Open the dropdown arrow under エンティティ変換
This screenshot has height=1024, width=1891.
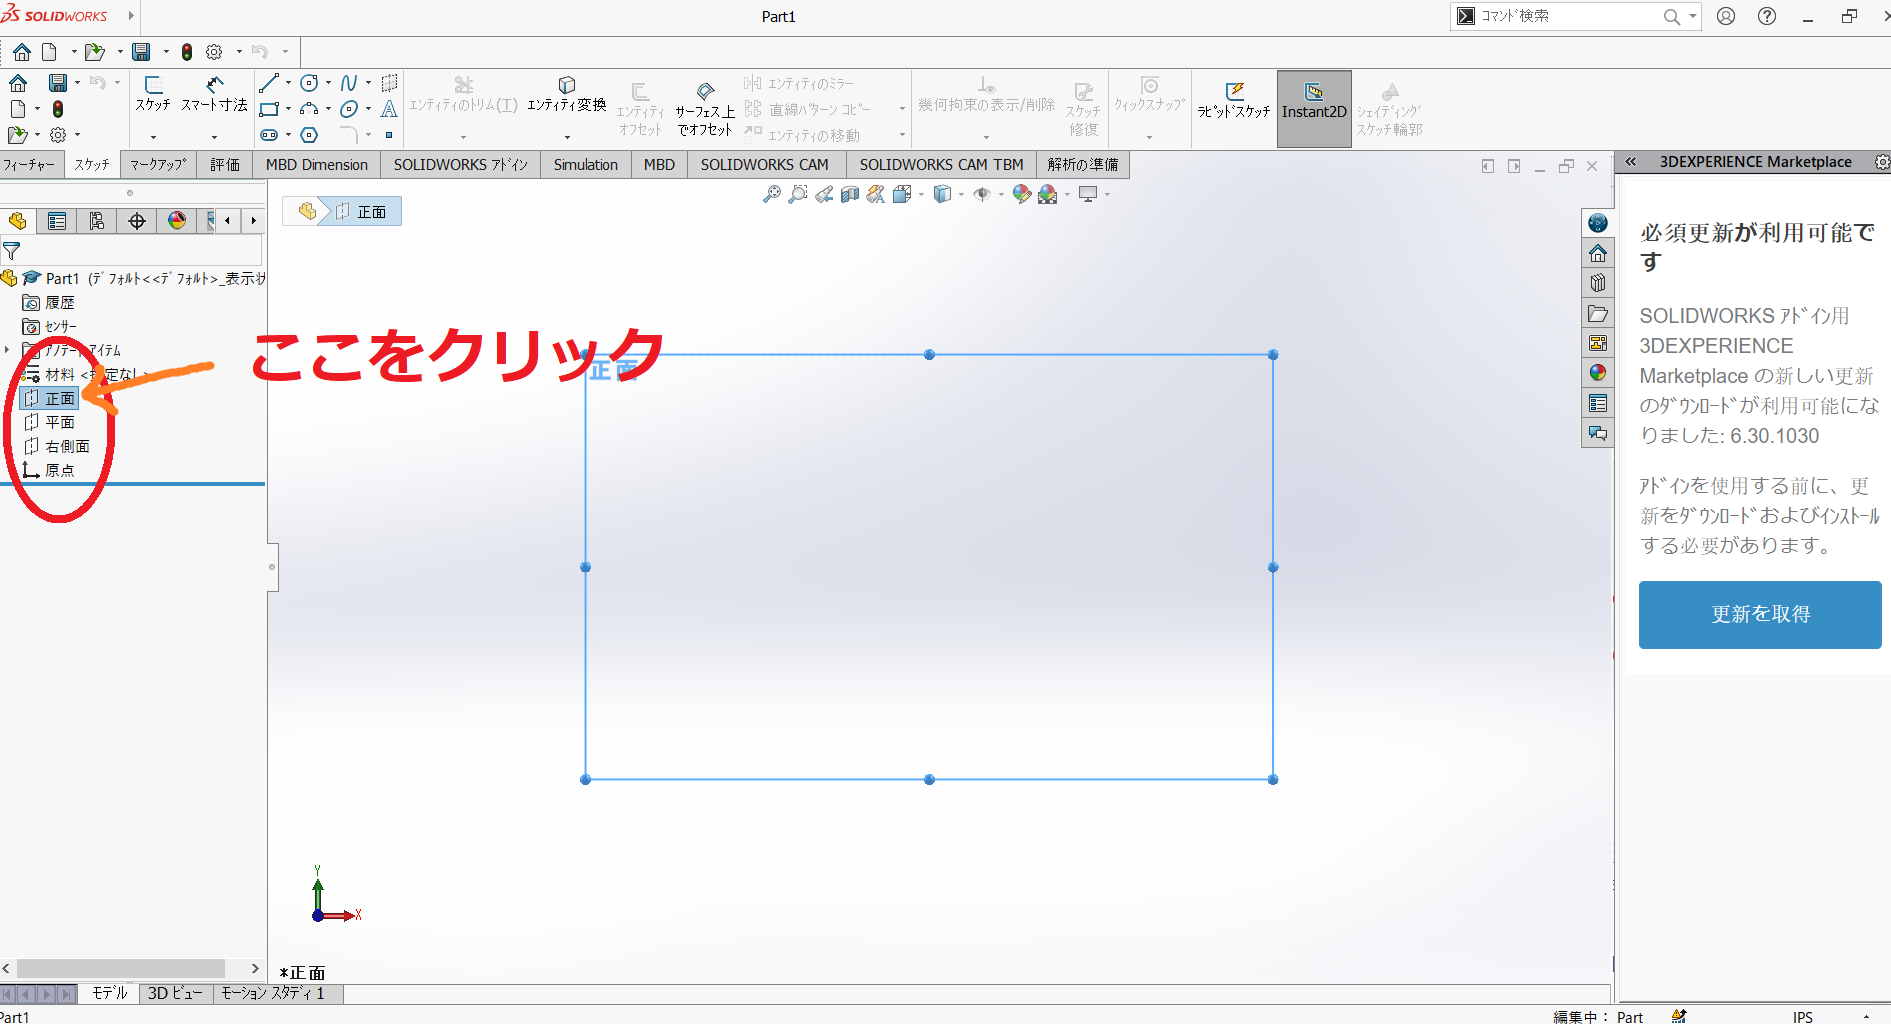pos(567,137)
